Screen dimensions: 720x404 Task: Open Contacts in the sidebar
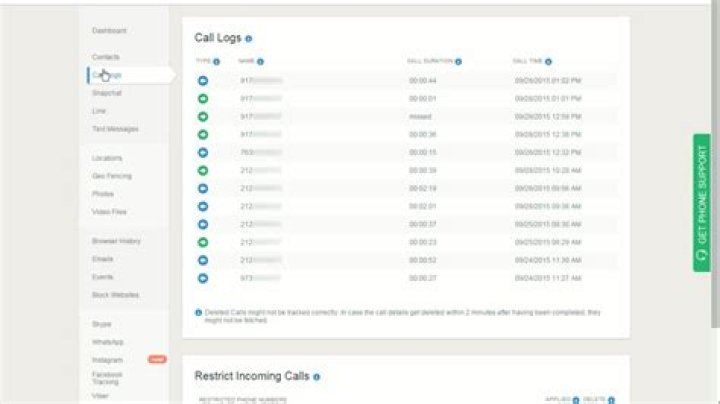coord(106,57)
